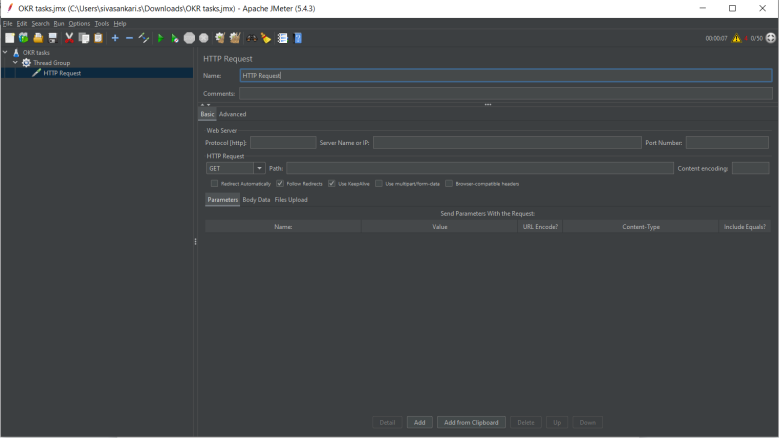The height and width of the screenshot is (438, 780).
Task: Enable Redirect Automatically checkbox
Action: [x=214, y=184]
